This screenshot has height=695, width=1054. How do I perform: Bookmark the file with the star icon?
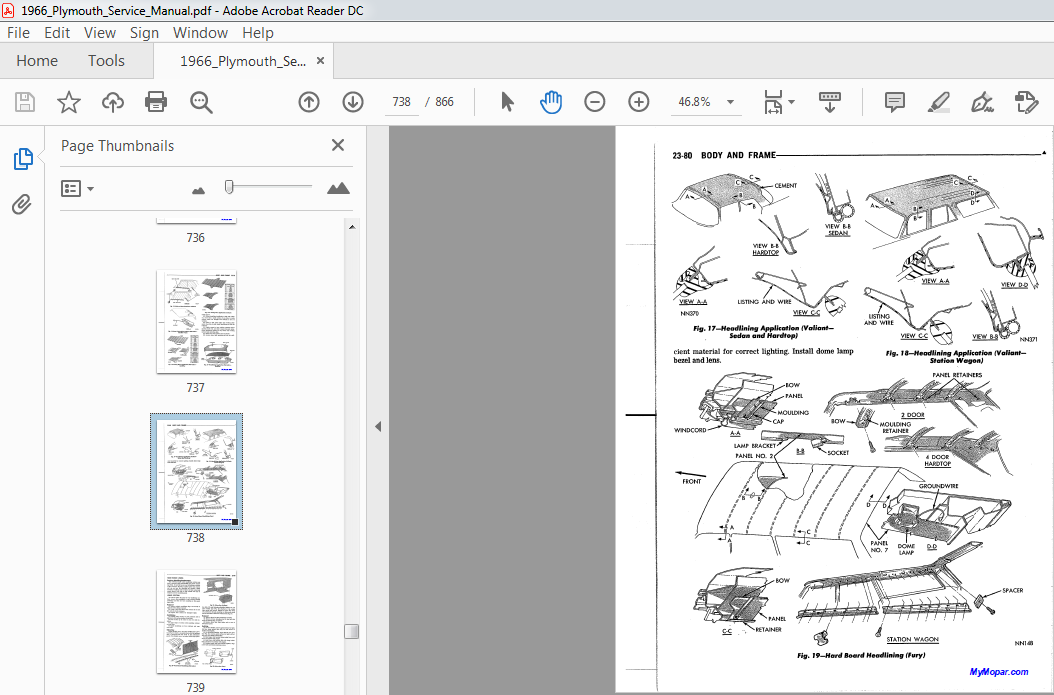point(69,102)
